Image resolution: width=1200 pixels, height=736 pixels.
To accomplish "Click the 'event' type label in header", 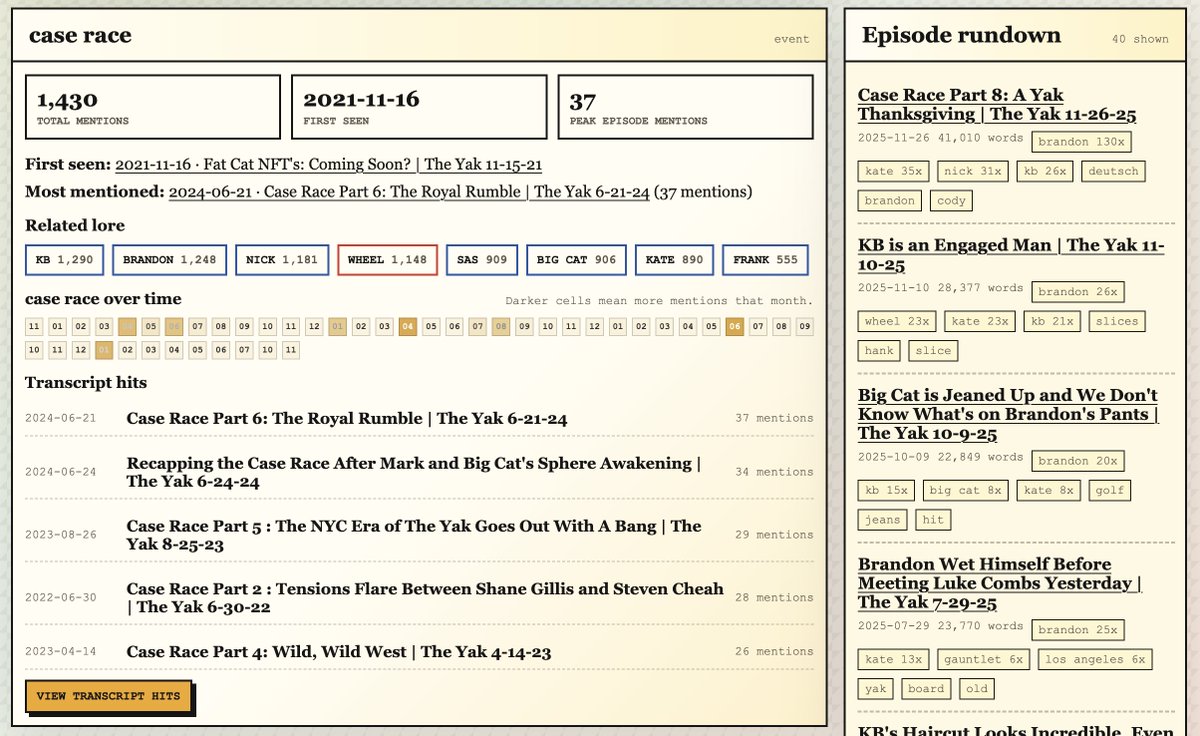I will click(792, 39).
